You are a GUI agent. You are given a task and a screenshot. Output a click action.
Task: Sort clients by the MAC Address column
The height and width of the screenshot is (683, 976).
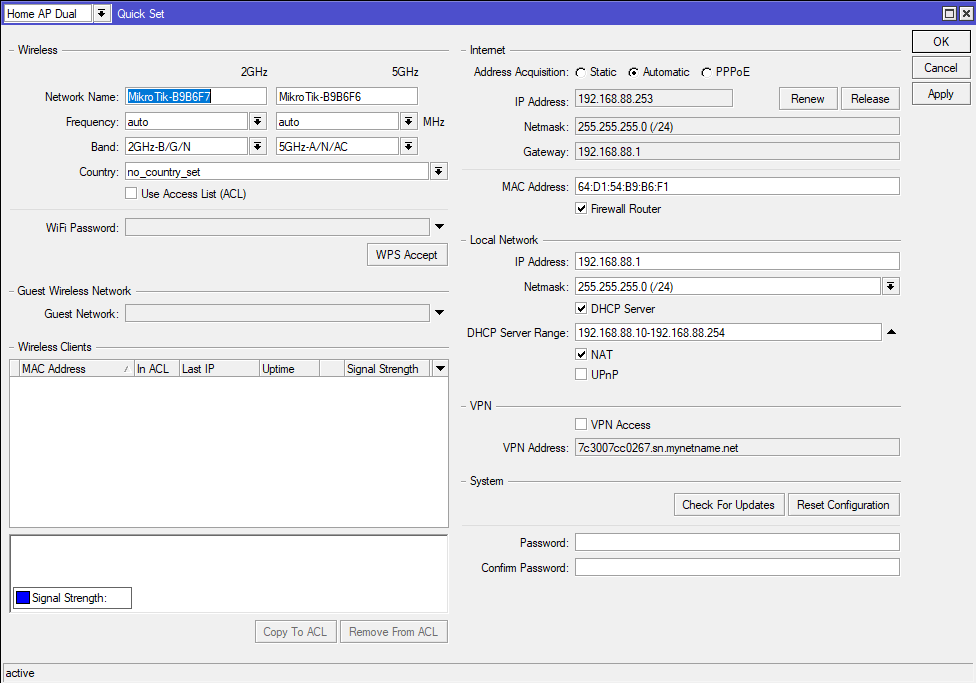[75, 369]
